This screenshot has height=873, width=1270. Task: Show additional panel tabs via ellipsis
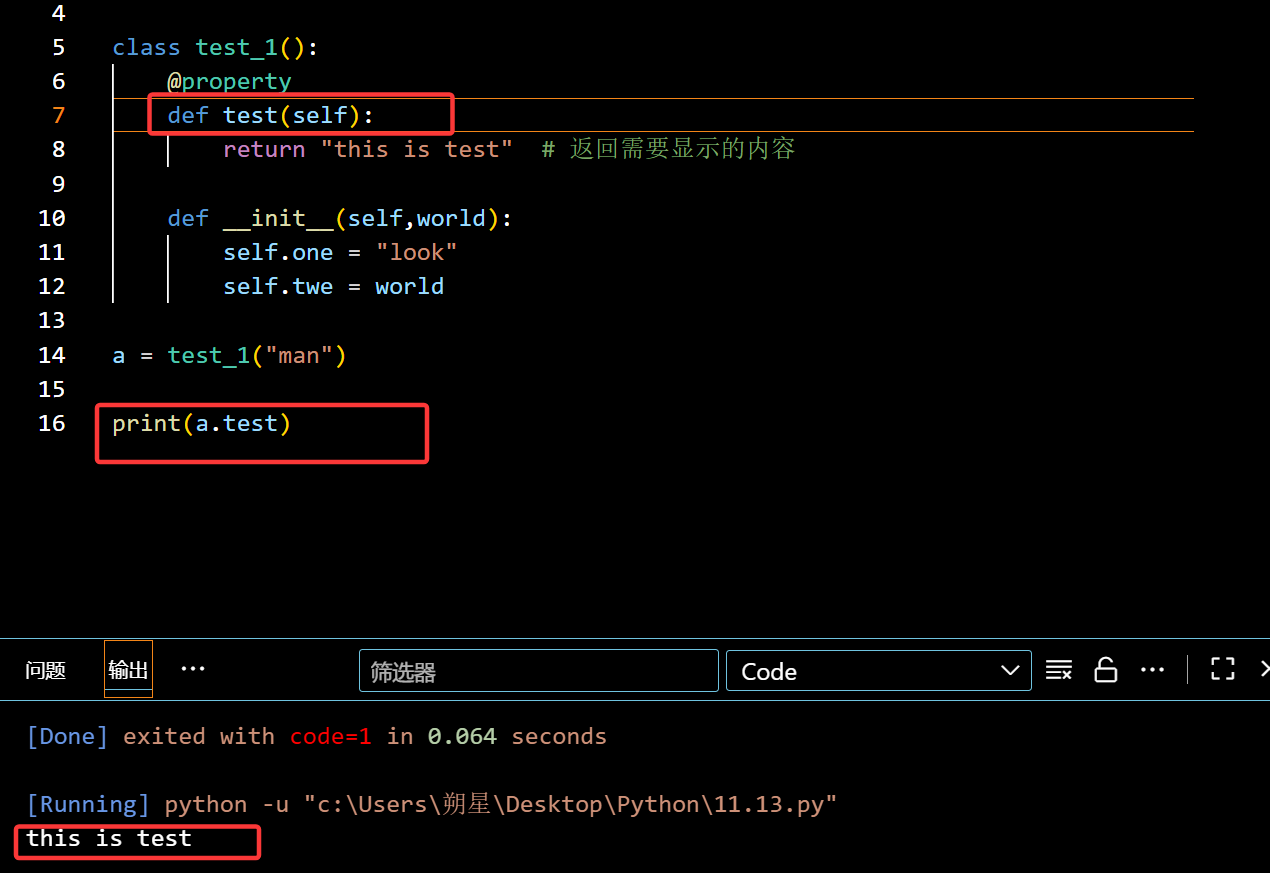tap(192, 669)
